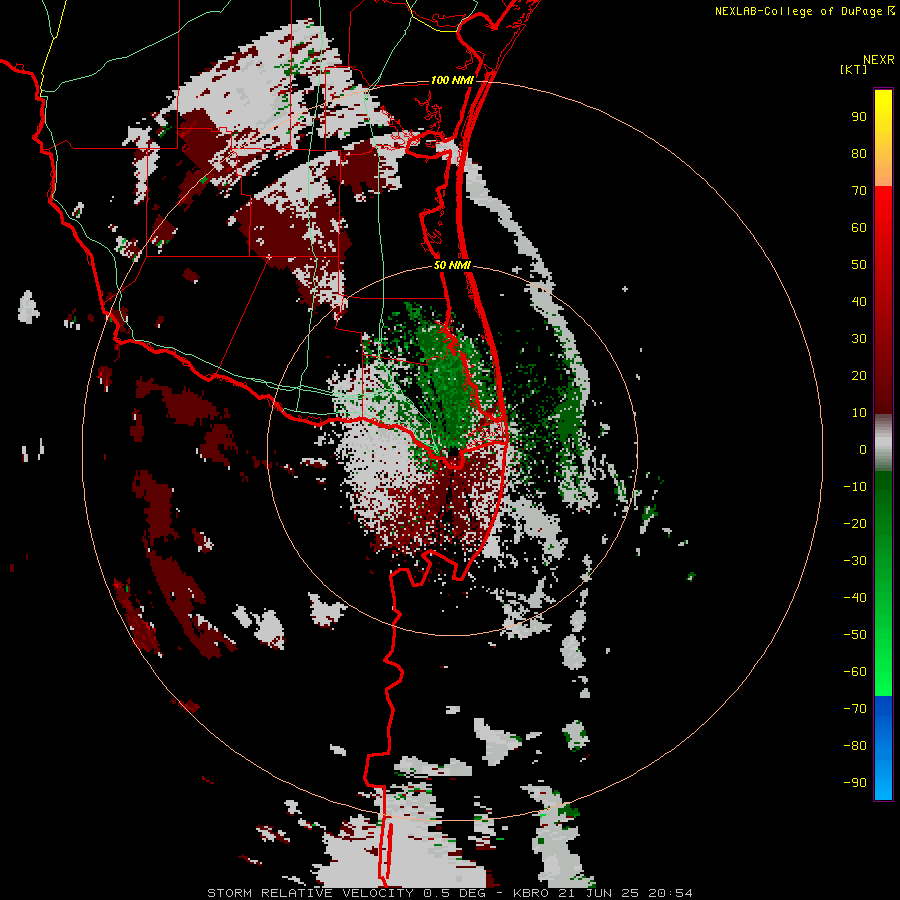Click the Storm Relative Velocity KBRO caption text
This screenshot has width=900, height=900.
coord(449,893)
